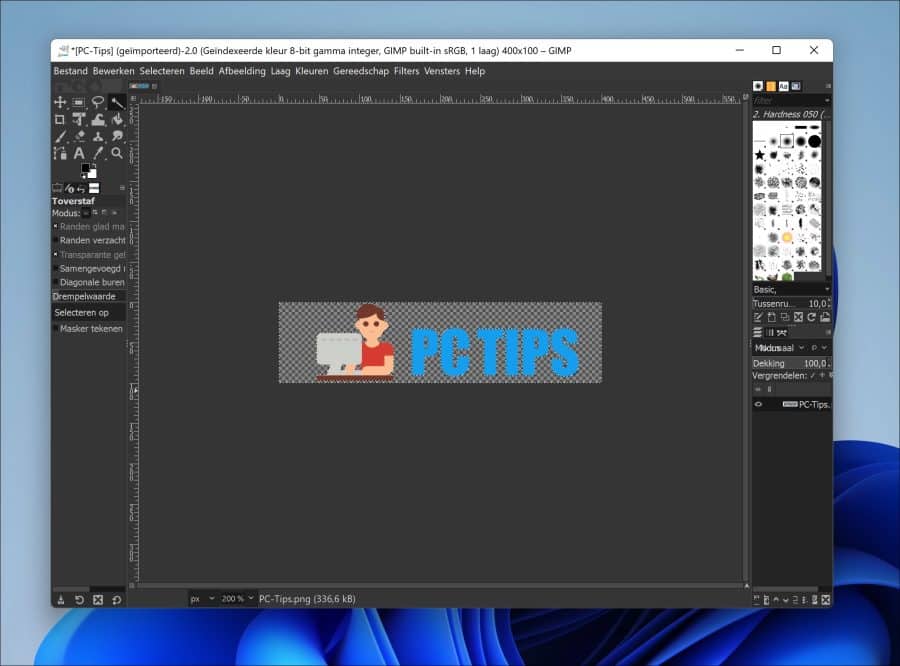Screen dimensions: 900x666
Task: Switch to the Brushes tab
Action: (x=758, y=86)
